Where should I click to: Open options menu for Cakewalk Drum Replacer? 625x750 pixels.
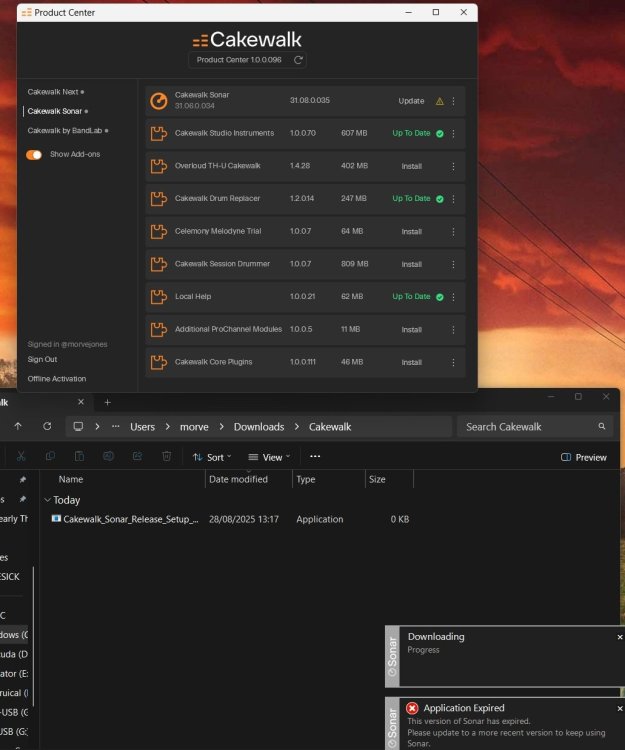pos(453,199)
